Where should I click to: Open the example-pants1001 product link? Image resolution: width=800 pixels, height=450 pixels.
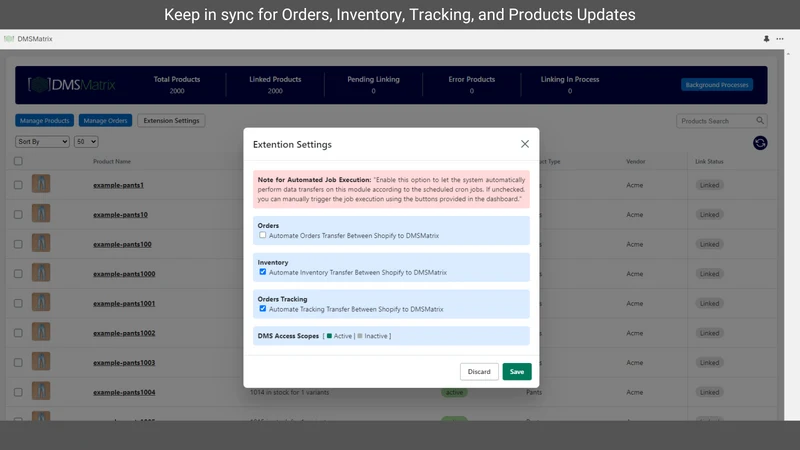pyautogui.click(x=124, y=304)
